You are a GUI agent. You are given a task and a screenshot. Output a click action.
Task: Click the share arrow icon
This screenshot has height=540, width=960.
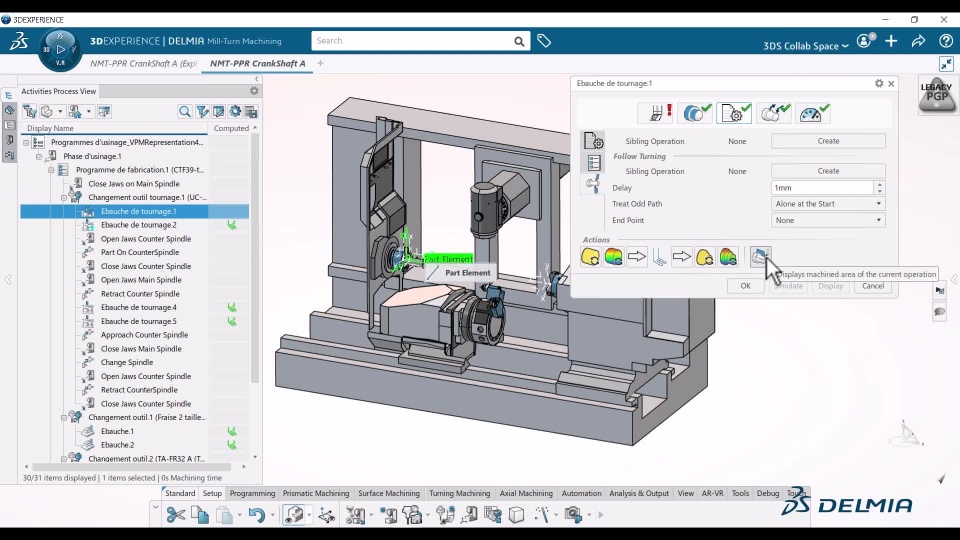pyautogui.click(x=918, y=41)
